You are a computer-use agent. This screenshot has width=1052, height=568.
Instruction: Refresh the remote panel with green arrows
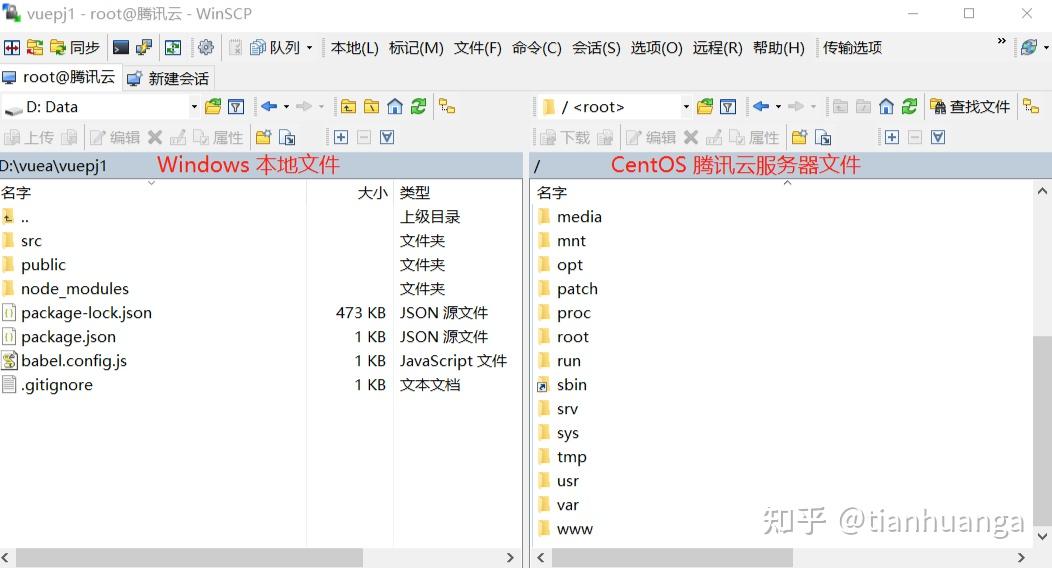pos(910,107)
